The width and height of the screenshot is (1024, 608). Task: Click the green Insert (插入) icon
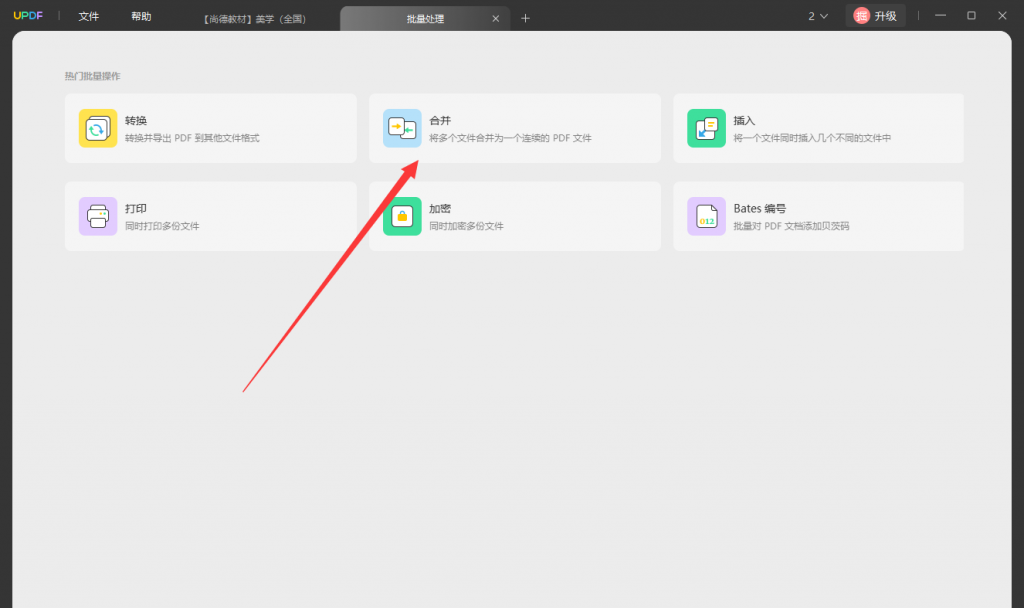(x=707, y=128)
